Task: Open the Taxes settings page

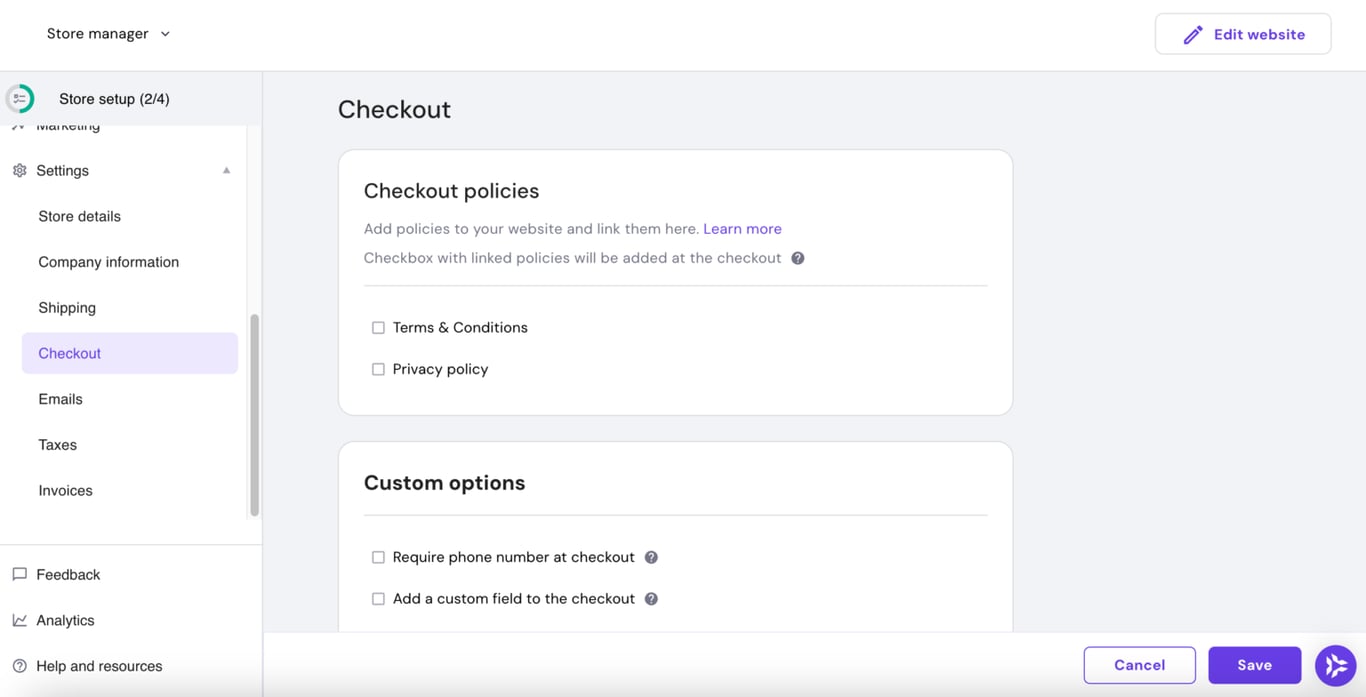Action: tap(57, 444)
